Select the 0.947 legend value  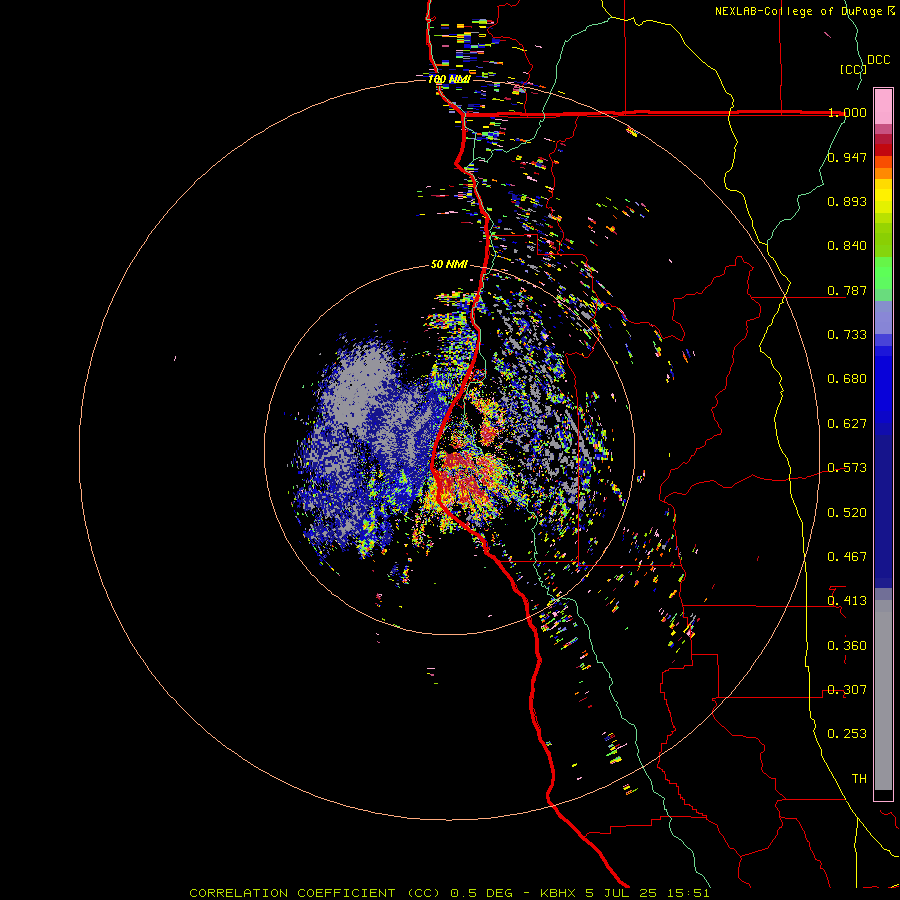[x=847, y=157]
